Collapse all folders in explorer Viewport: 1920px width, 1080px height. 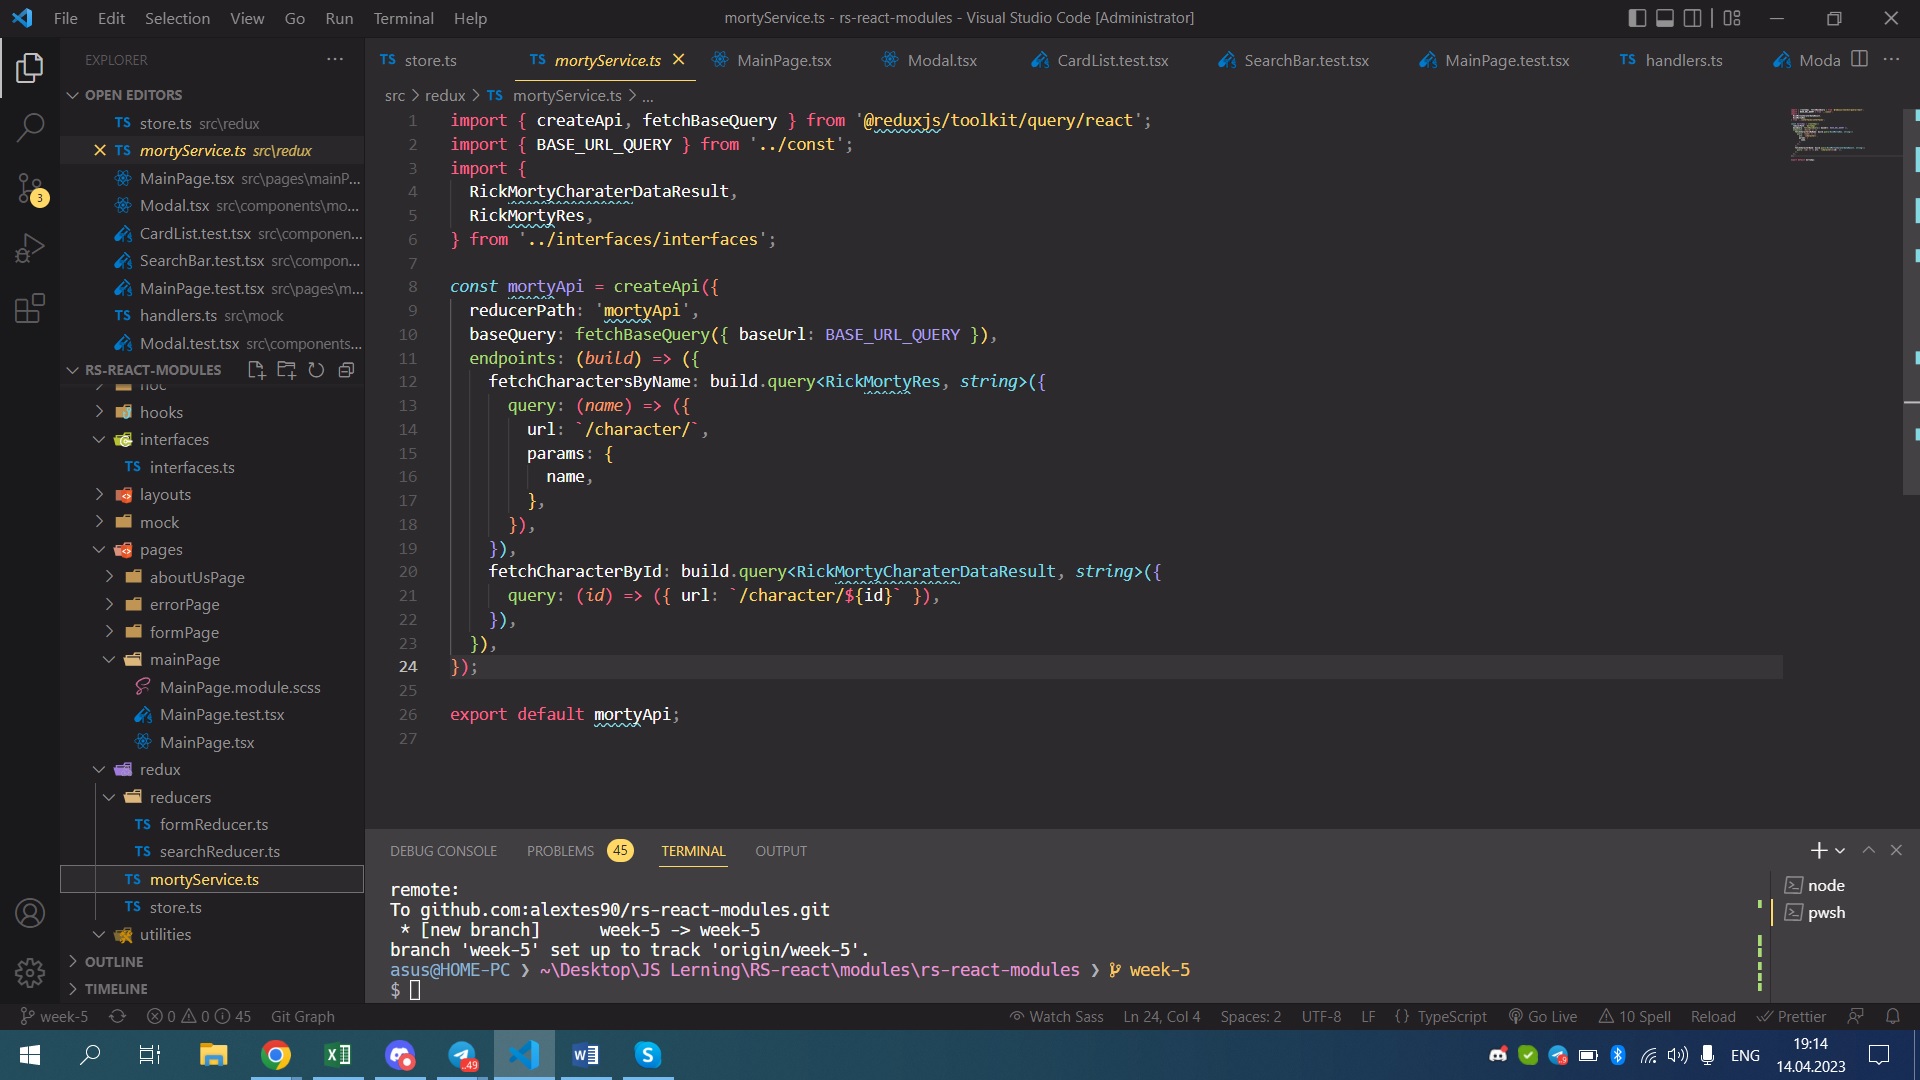[346, 370]
